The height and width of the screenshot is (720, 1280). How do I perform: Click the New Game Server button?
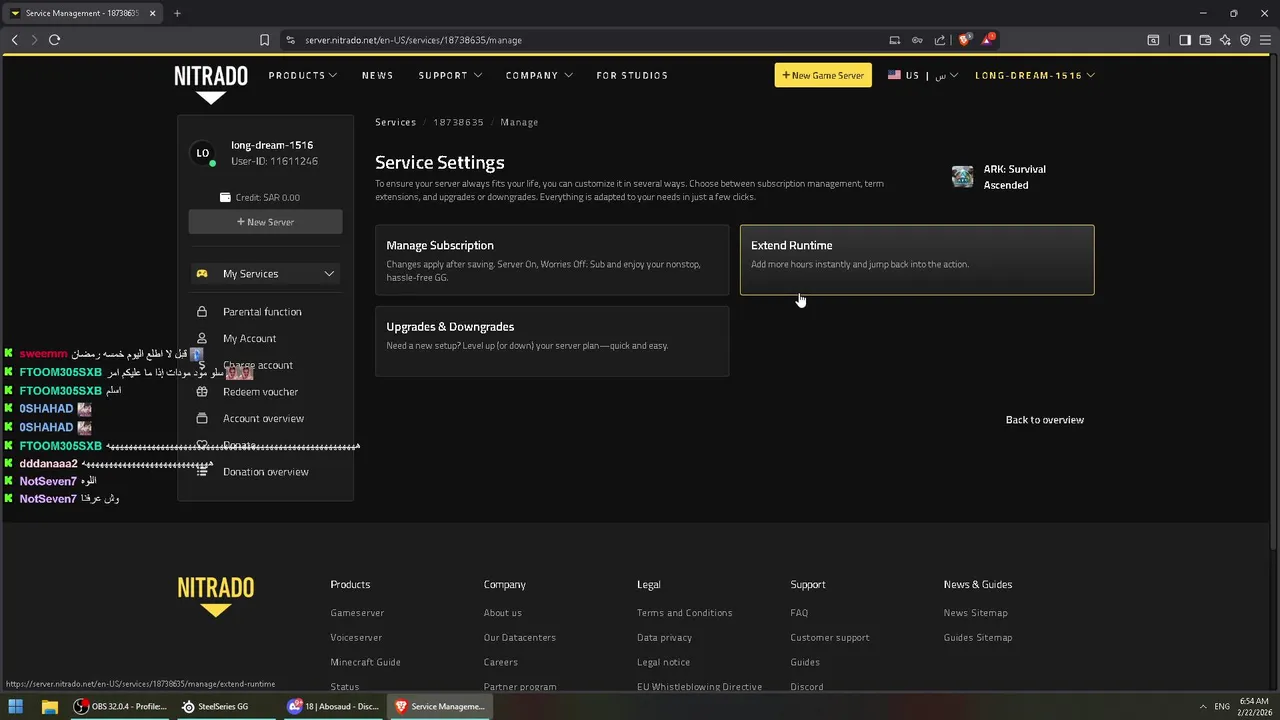823,75
